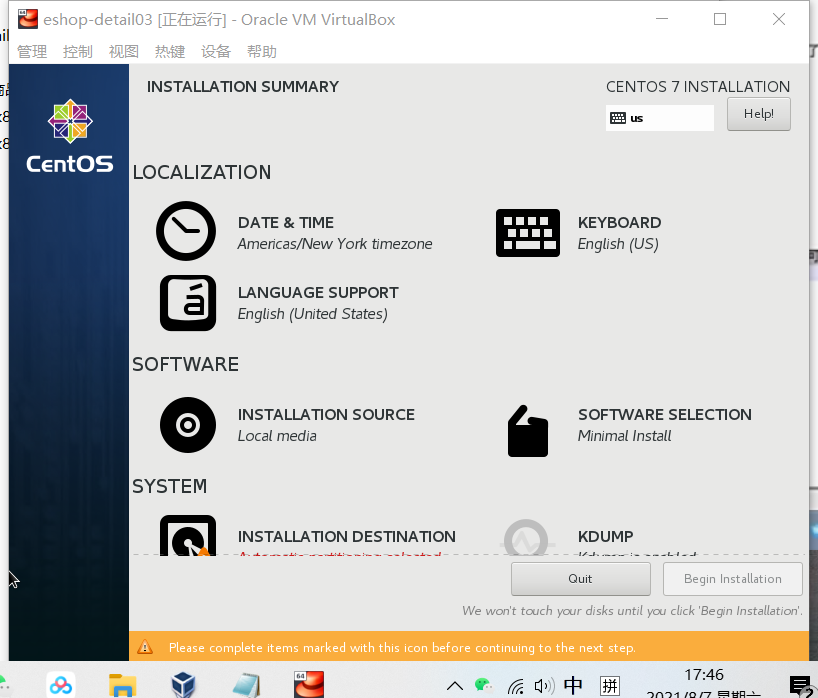Click Americas/New York timezone text
Viewport: 818px width, 698px height.
pyautogui.click(x=335, y=244)
